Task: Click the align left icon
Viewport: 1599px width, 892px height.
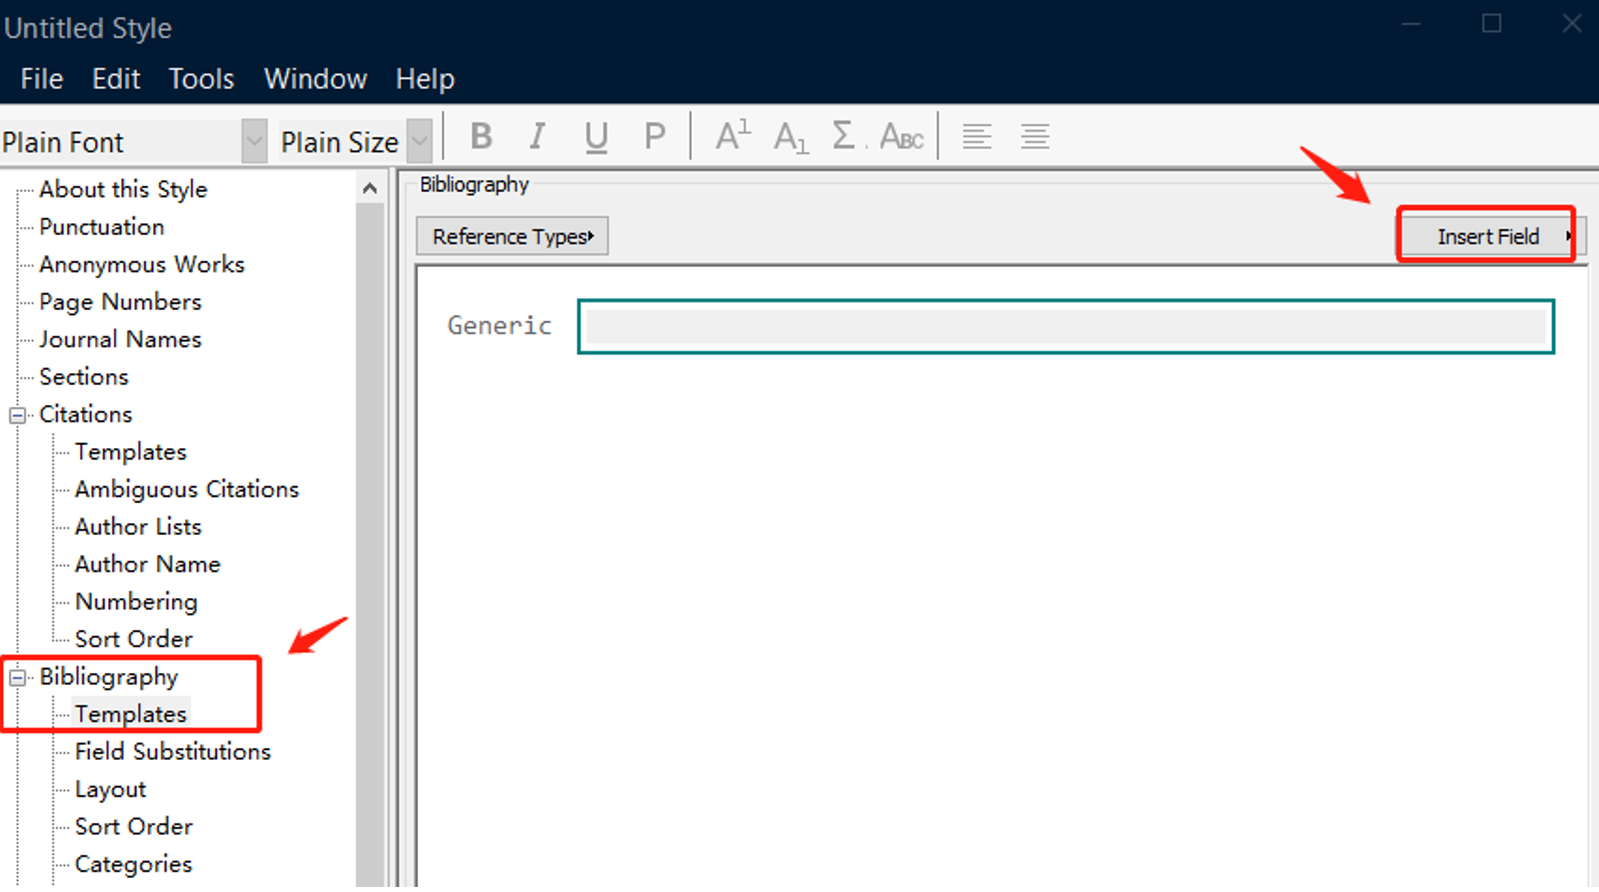Action: coord(977,136)
